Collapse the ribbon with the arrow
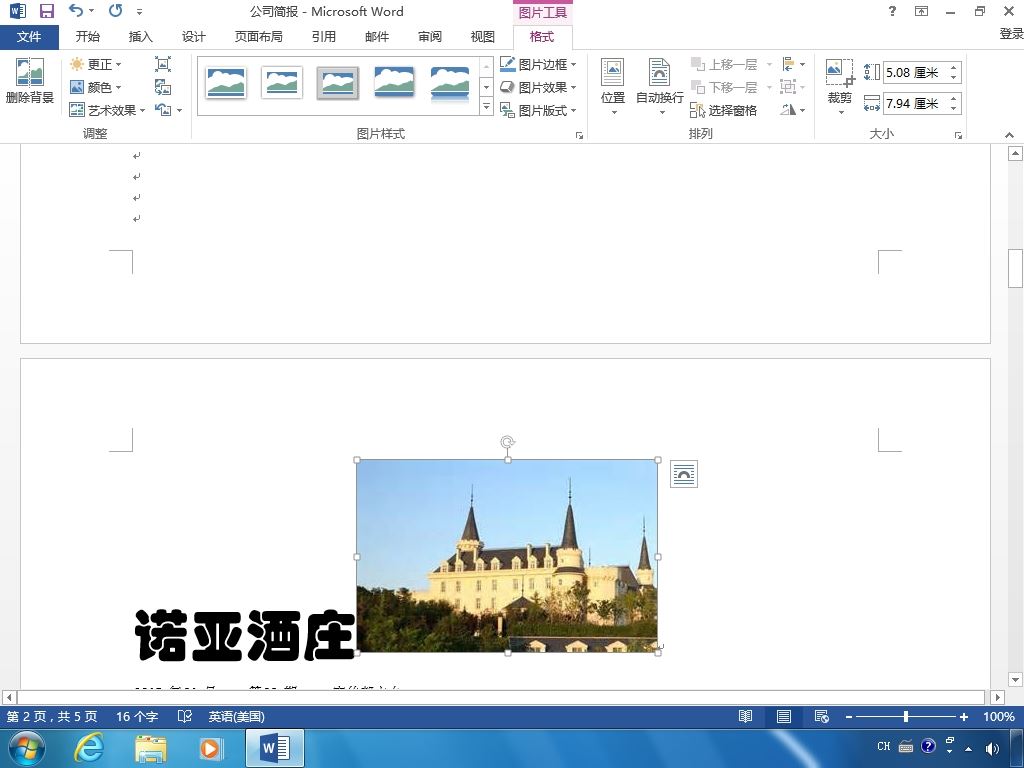Viewport: 1024px width, 768px height. (1010, 135)
